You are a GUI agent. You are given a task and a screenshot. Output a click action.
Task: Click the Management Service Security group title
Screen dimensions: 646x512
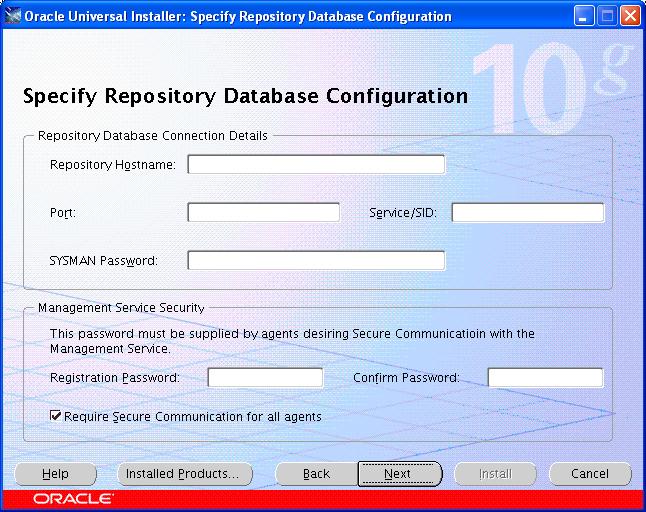[x=121, y=308]
